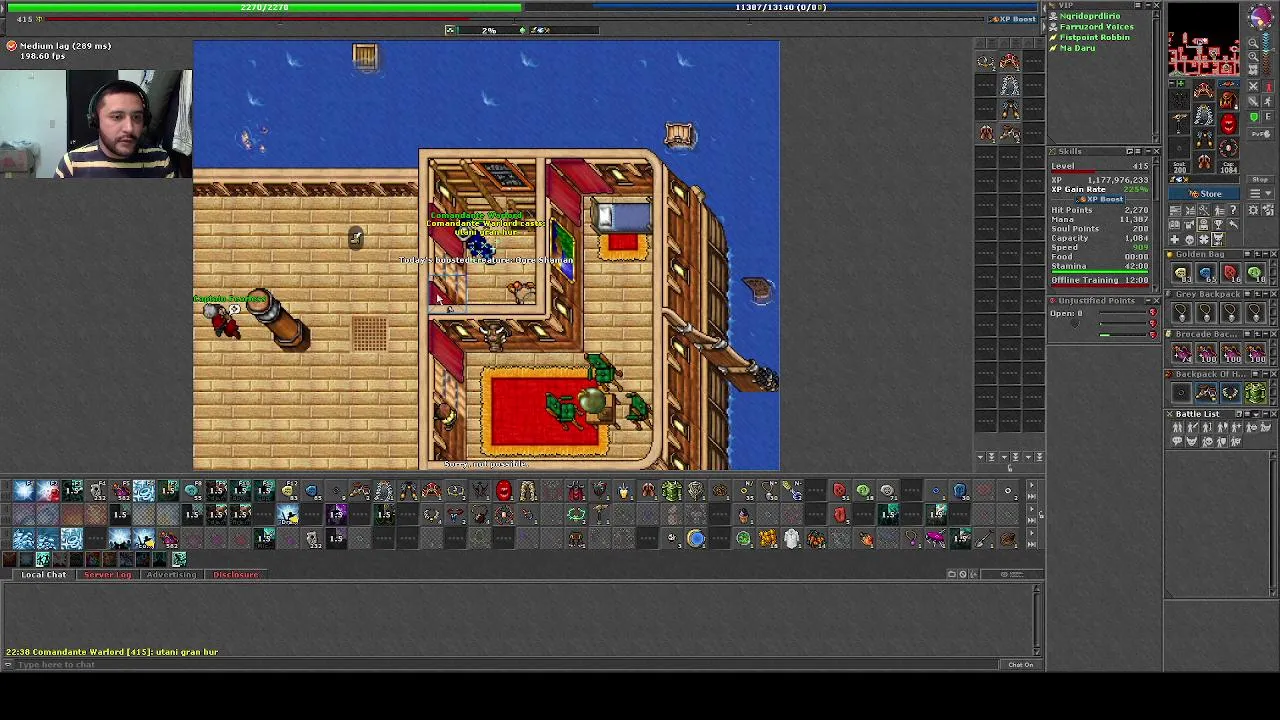Select the flower necklace in Backpack Of H
The width and height of the screenshot is (1280, 720).
point(1230,394)
